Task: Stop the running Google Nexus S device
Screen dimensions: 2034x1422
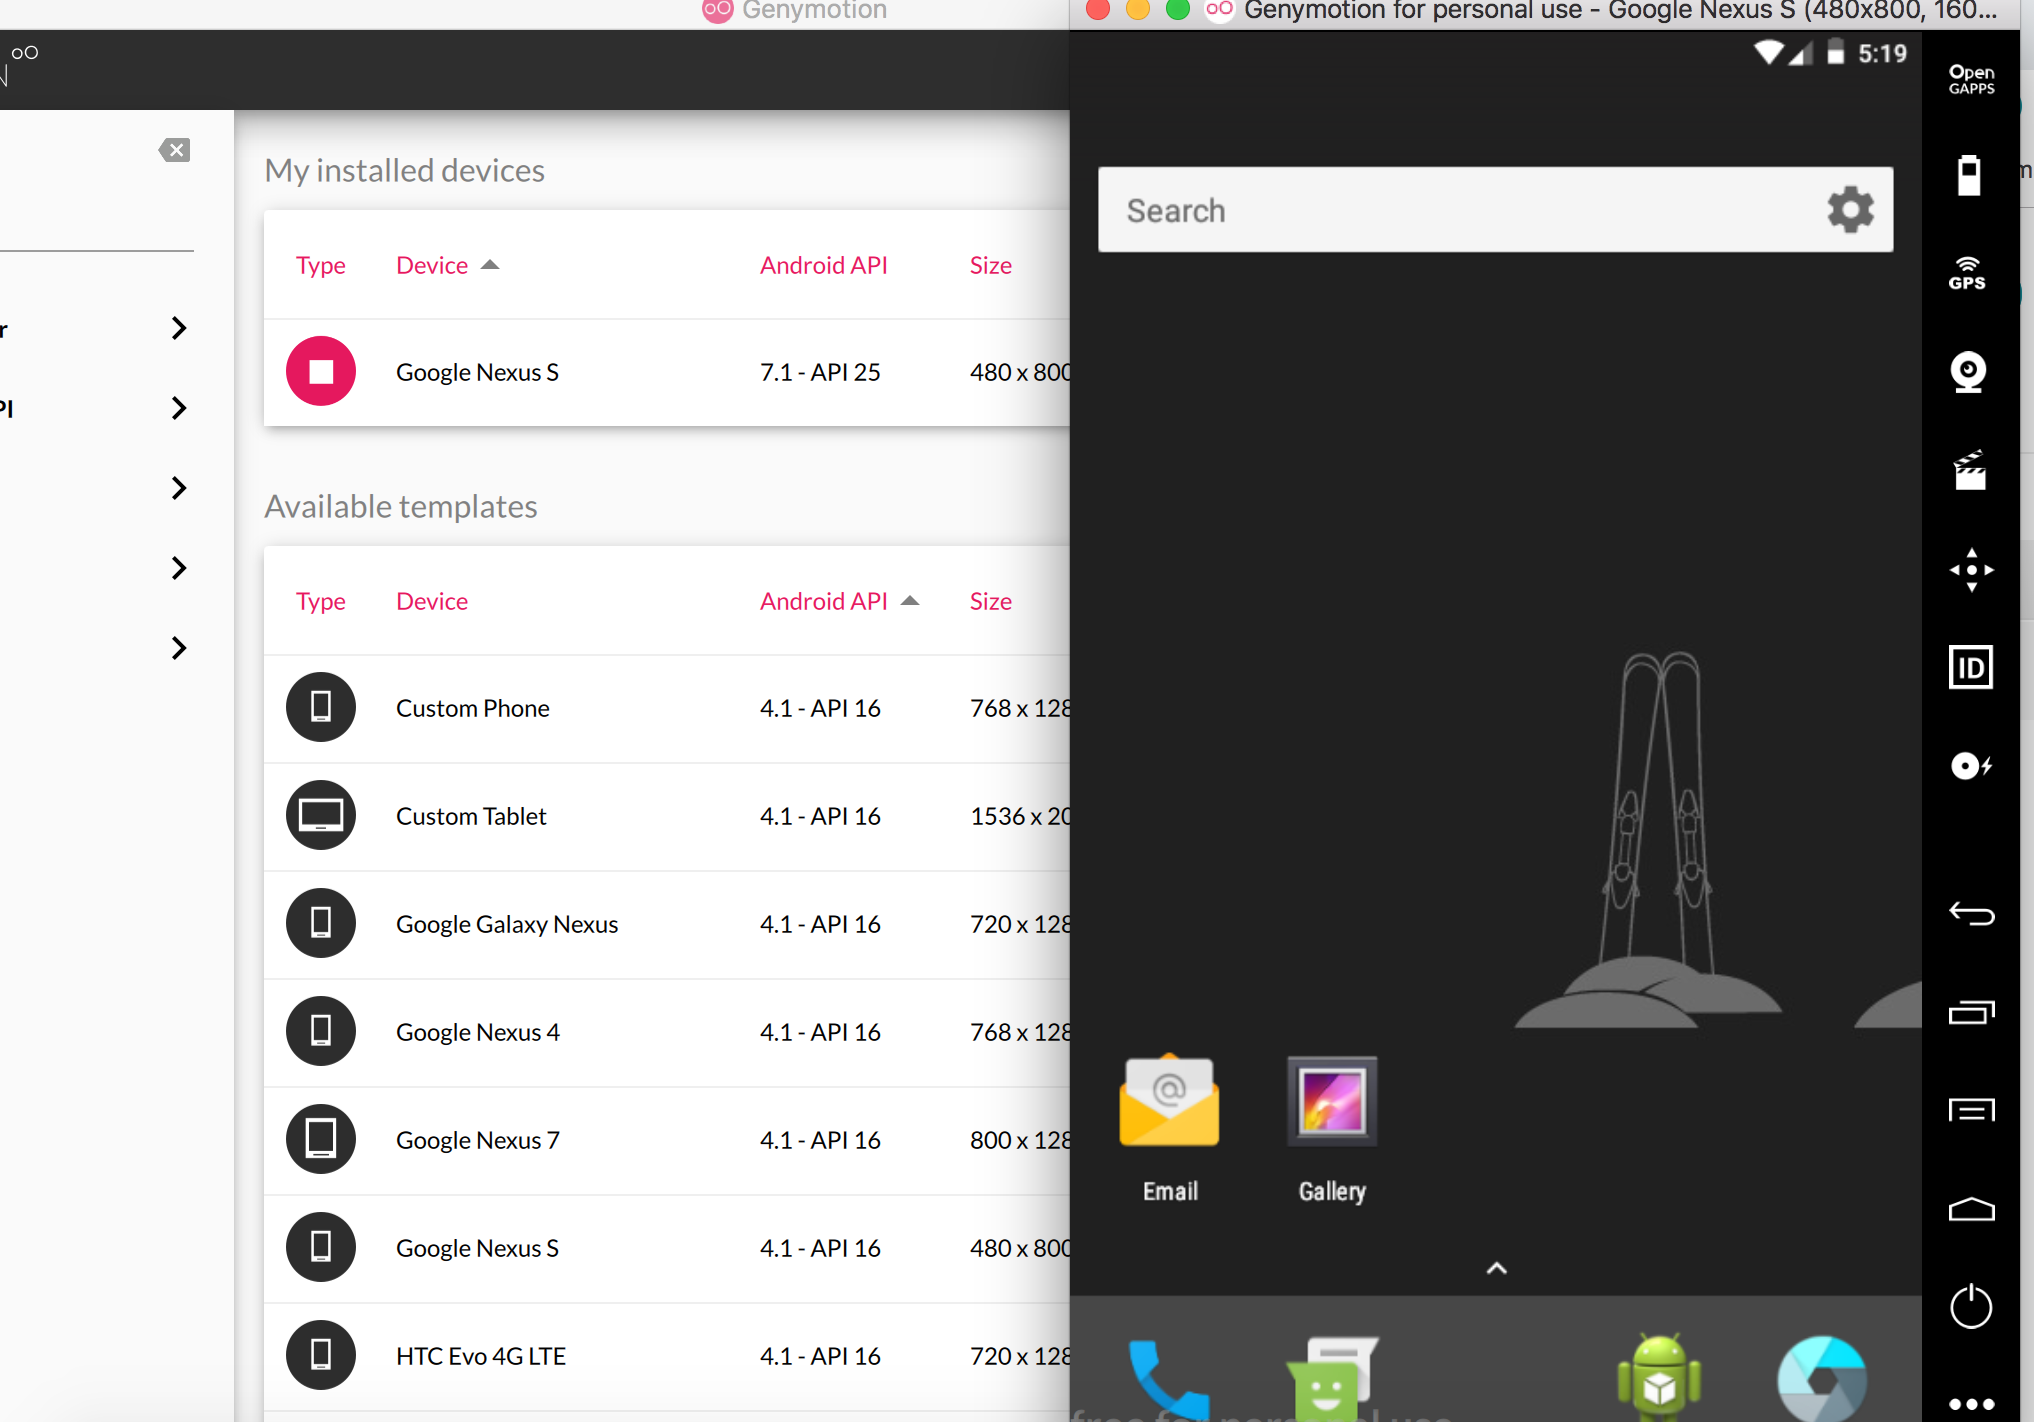Action: click(321, 372)
